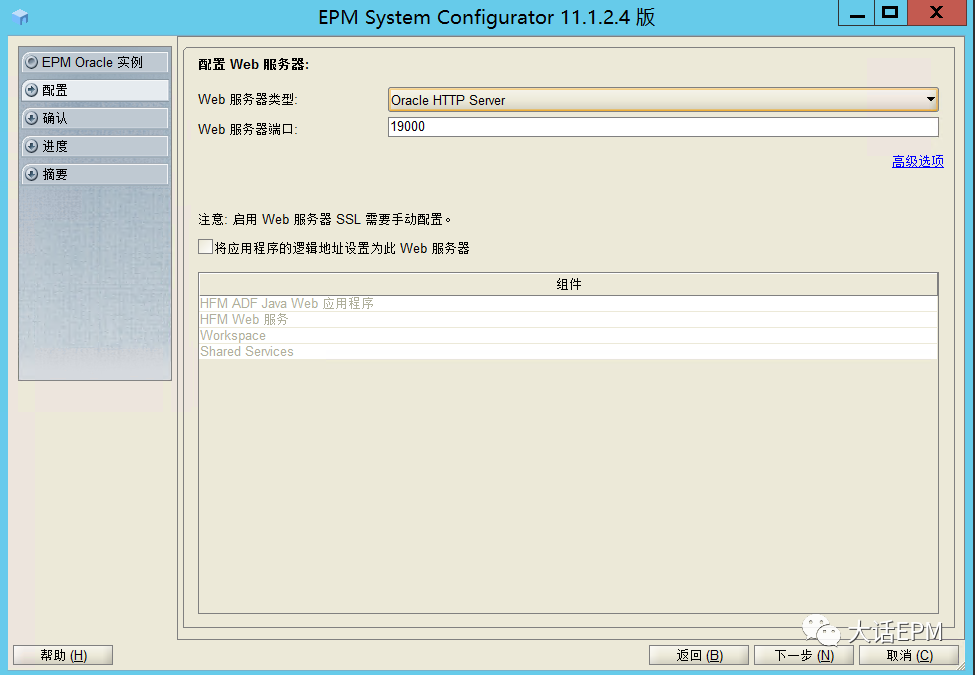Click the 下一步 (N) button
The width and height of the screenshot is (975, 675).
804,655
